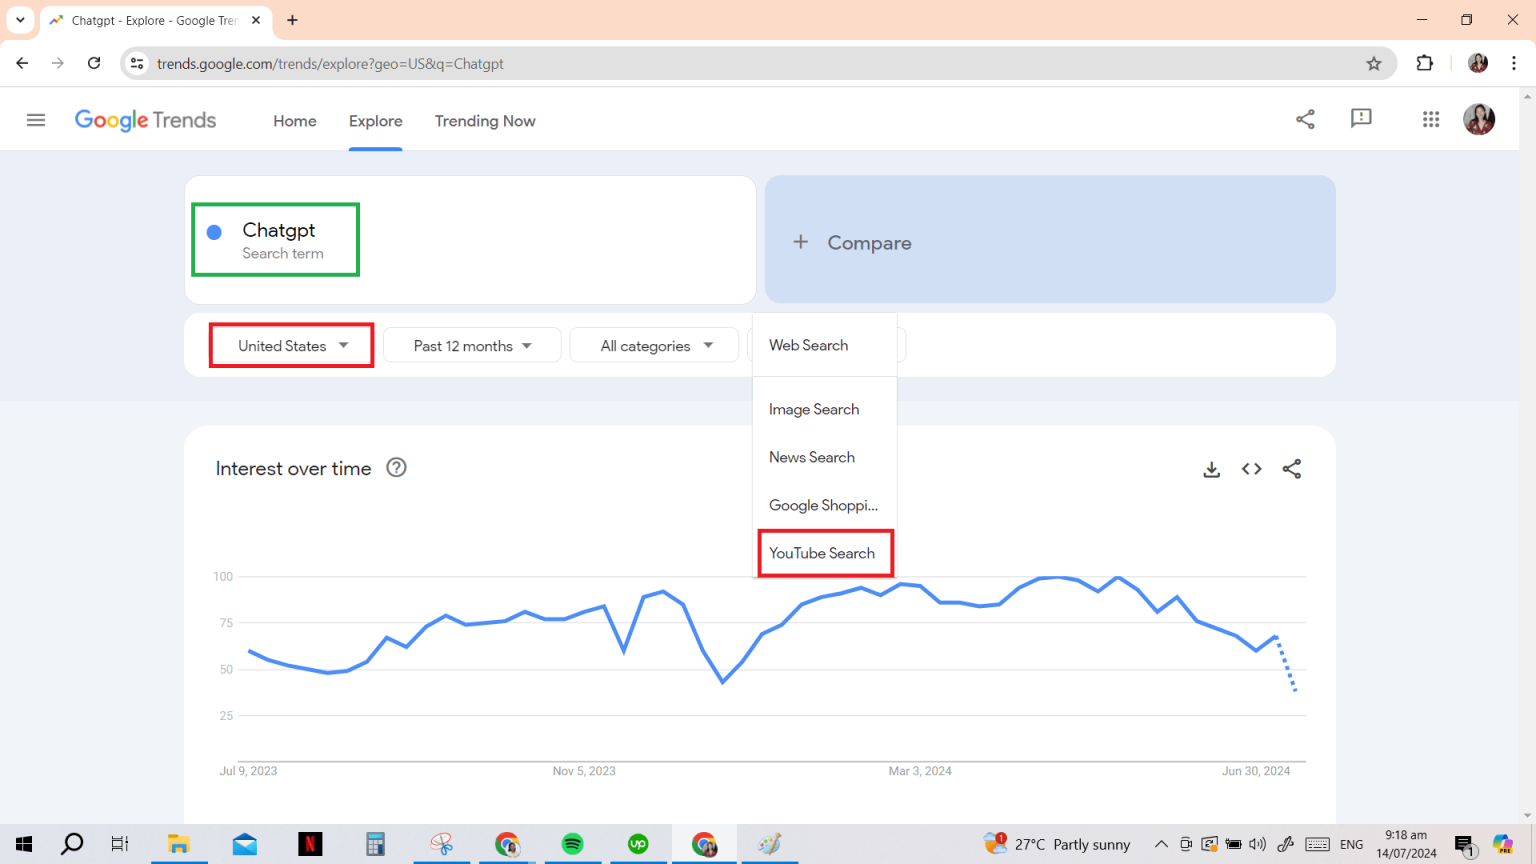Open the Windows Start menu
The image size is (1536, 864).
pyautogui.click(x=24, y=844)
